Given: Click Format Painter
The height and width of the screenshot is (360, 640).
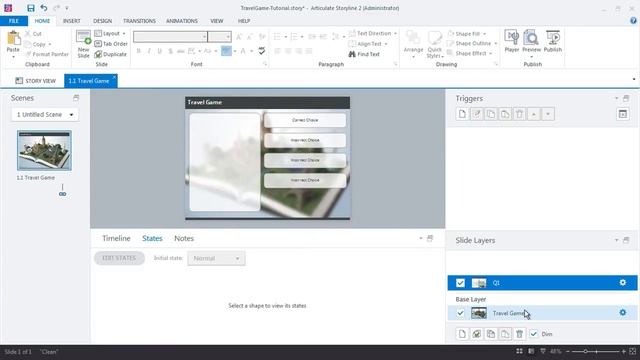Looking at the screenshot, I should [x=47, y=54].
